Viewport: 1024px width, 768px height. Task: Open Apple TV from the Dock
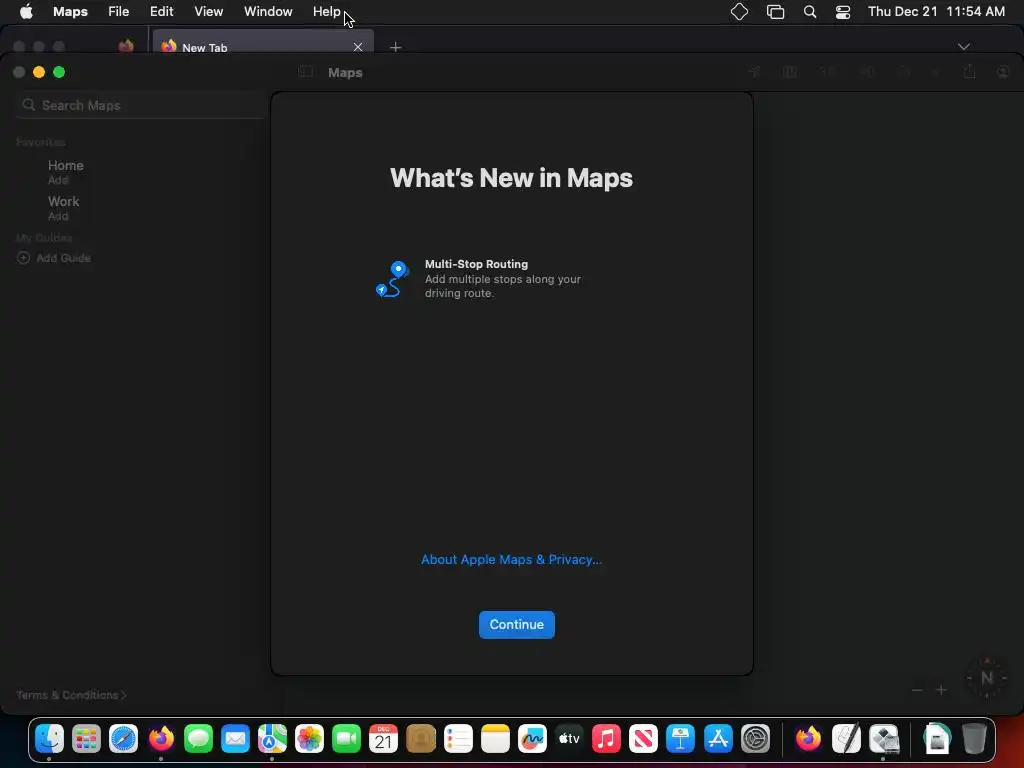(x=569, y=739)
